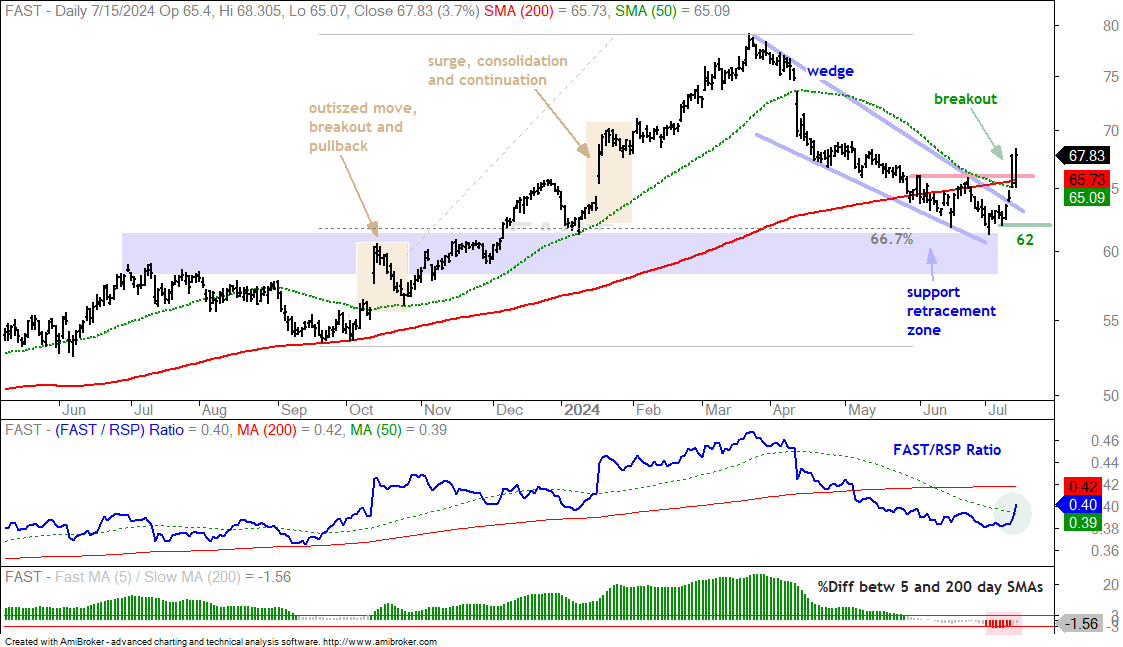Click the 80 price axis label
The height and width of the screenshot is (647, 1123).
coord(1111,27)
